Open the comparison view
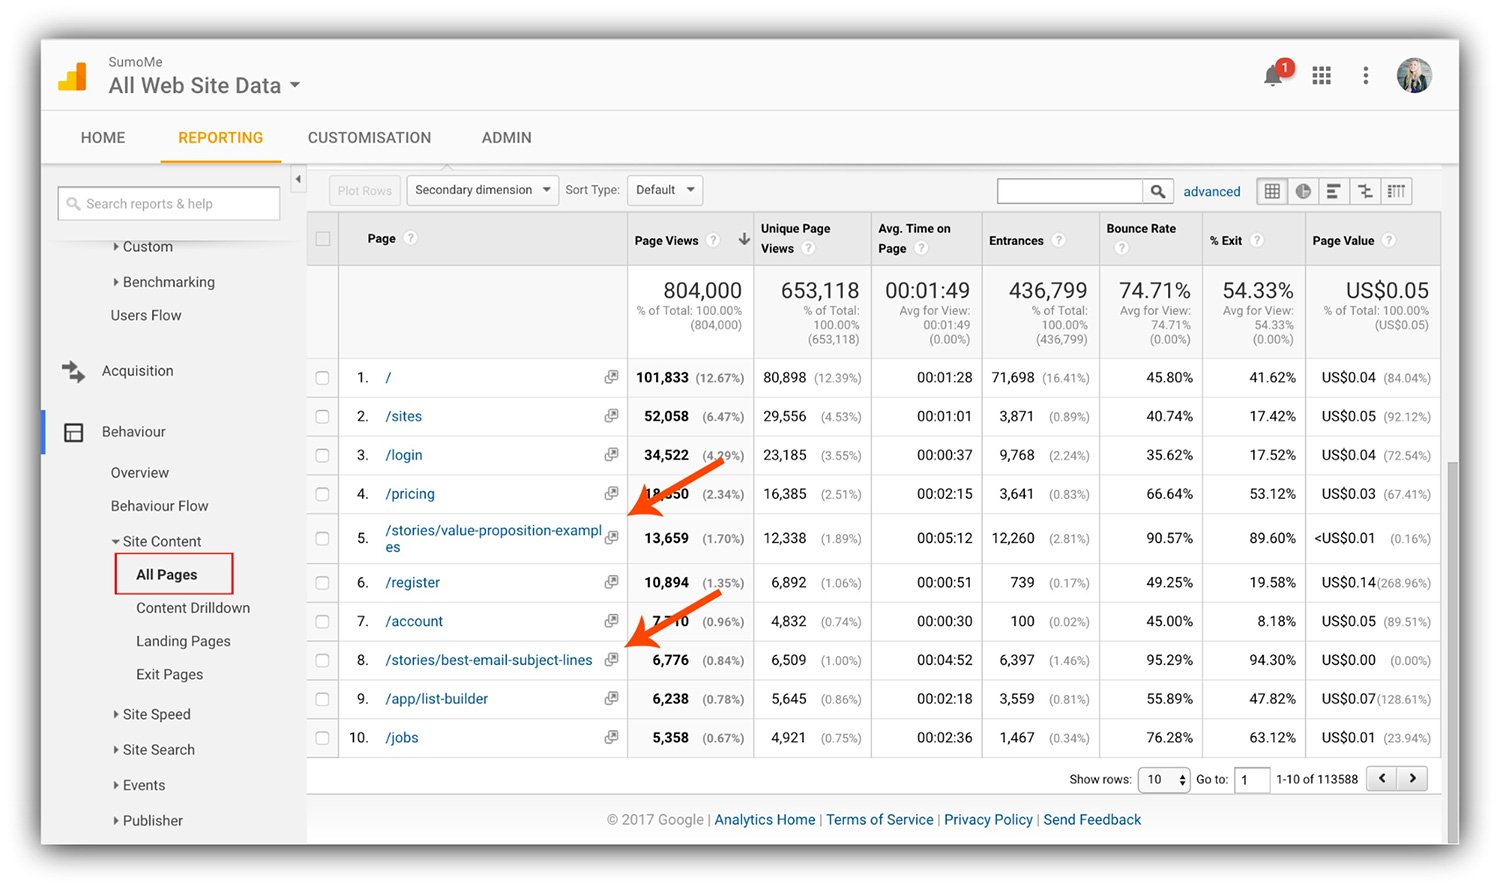Screen dimensions: 1500x888 1365,190
